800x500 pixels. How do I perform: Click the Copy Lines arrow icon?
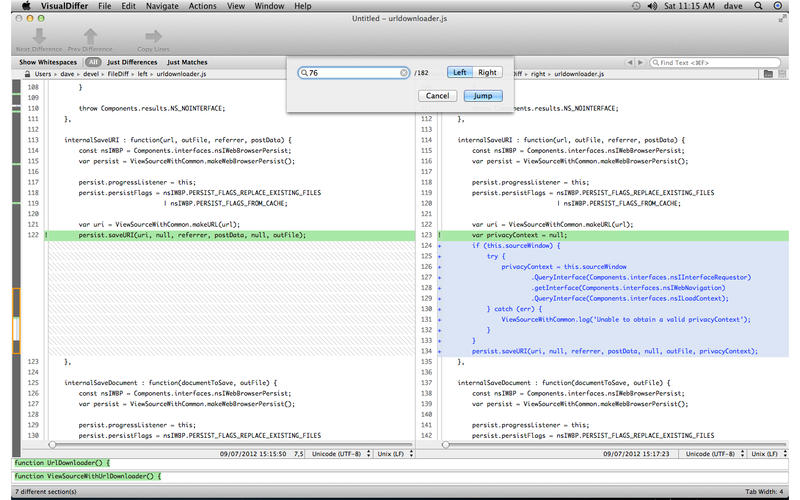(x=152, y=35)
